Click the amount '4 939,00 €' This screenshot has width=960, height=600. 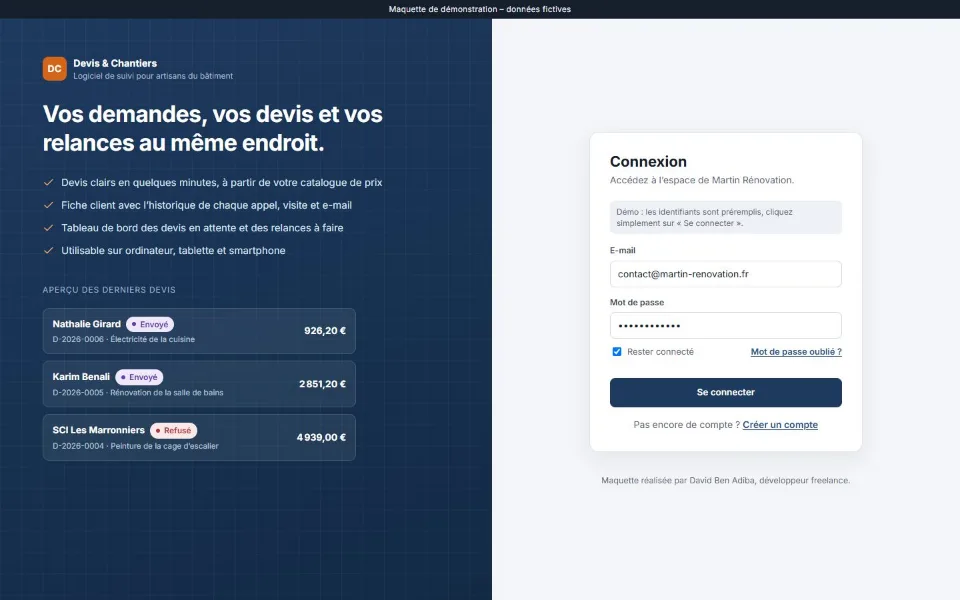click(x=321, y=437)
